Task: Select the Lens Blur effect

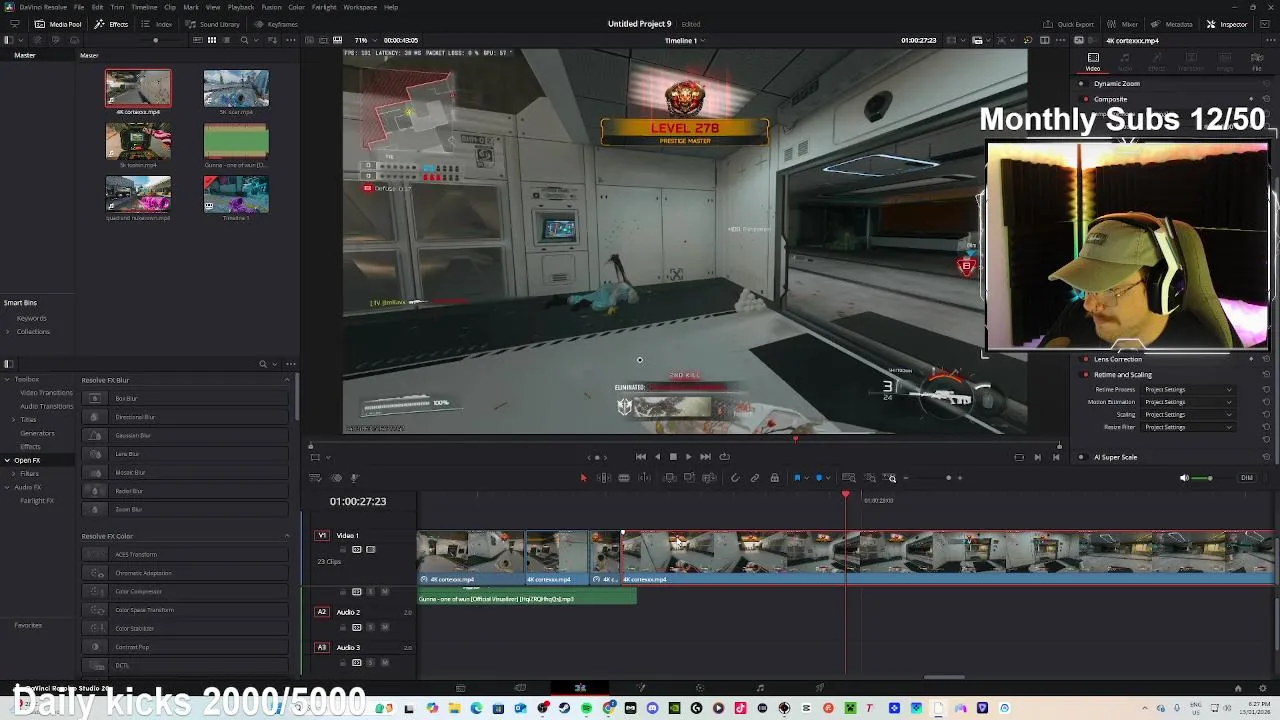Action: click(186, 454)
